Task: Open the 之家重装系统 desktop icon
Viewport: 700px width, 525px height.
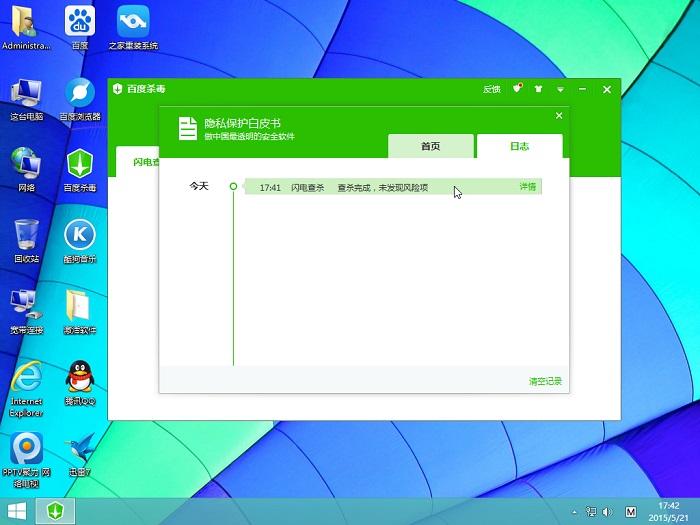Action: (x=133, y=28)
